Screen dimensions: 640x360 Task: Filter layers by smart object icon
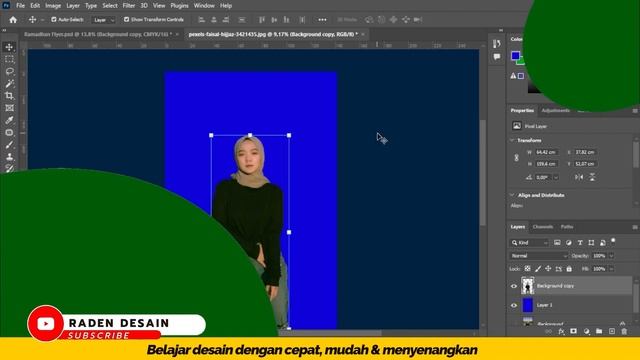click(x=603, y=242)
